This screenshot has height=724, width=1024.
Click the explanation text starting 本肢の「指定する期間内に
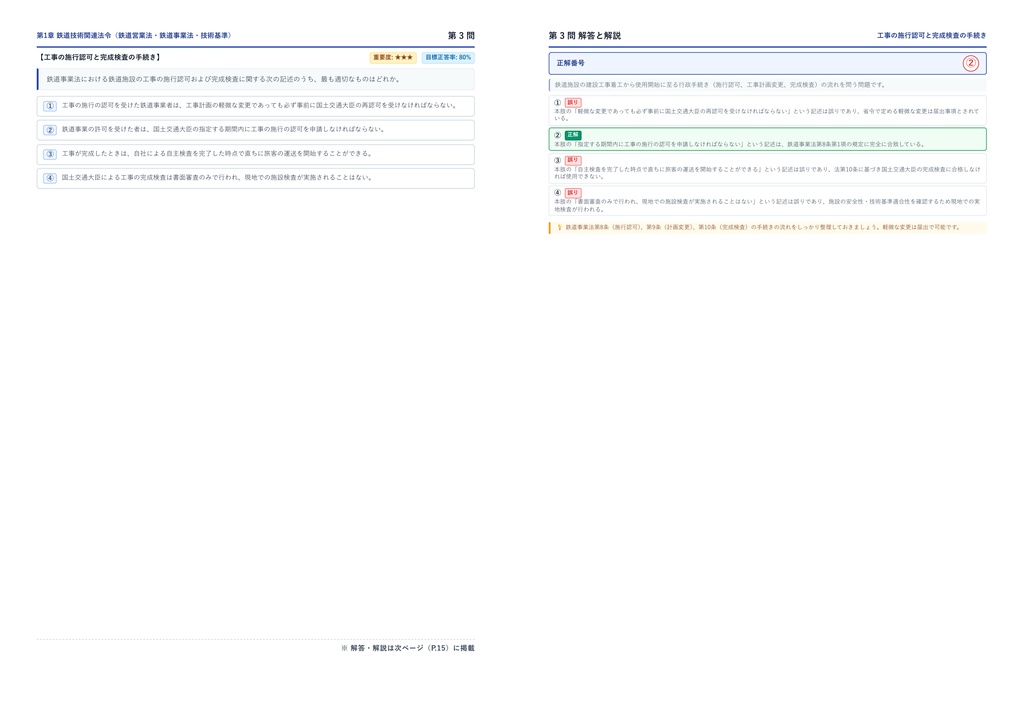739,144
